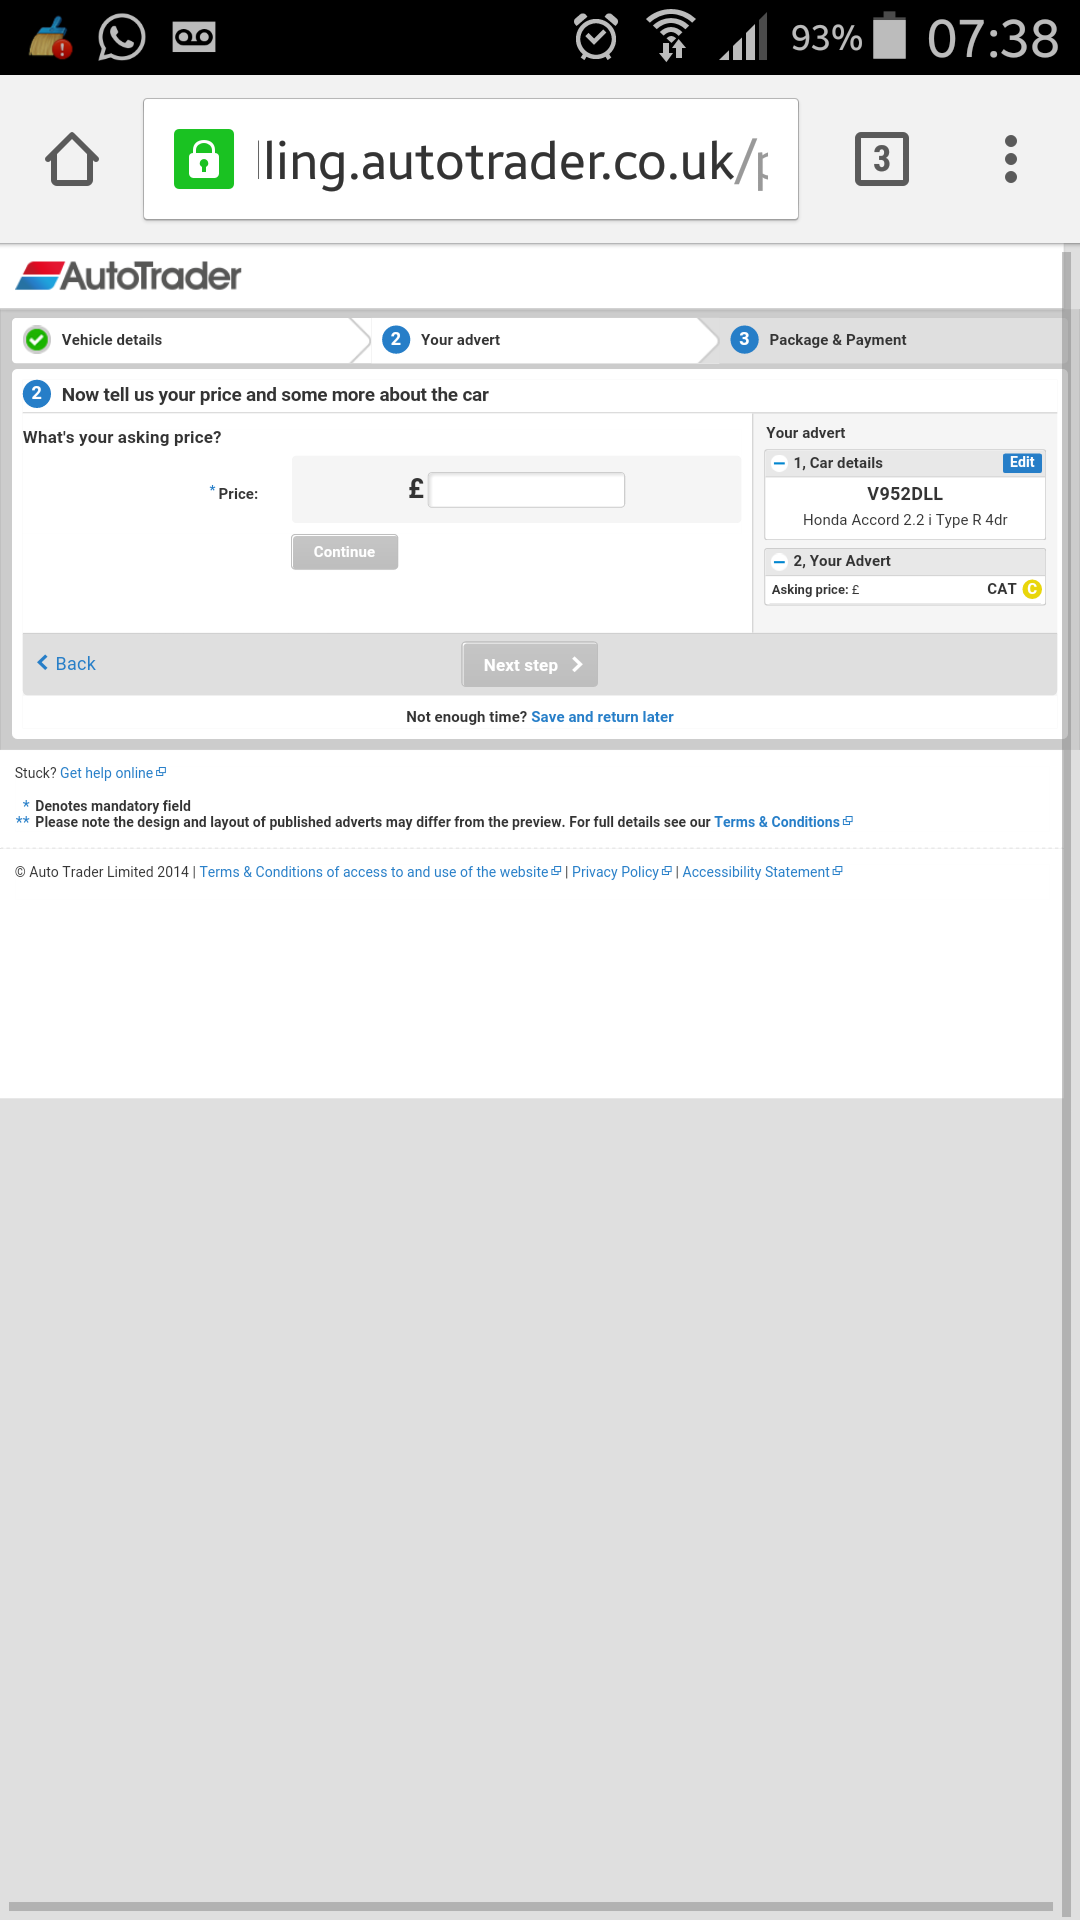
Task: Open the browser three-dot overflow menu
Action: click(1010, 159)
